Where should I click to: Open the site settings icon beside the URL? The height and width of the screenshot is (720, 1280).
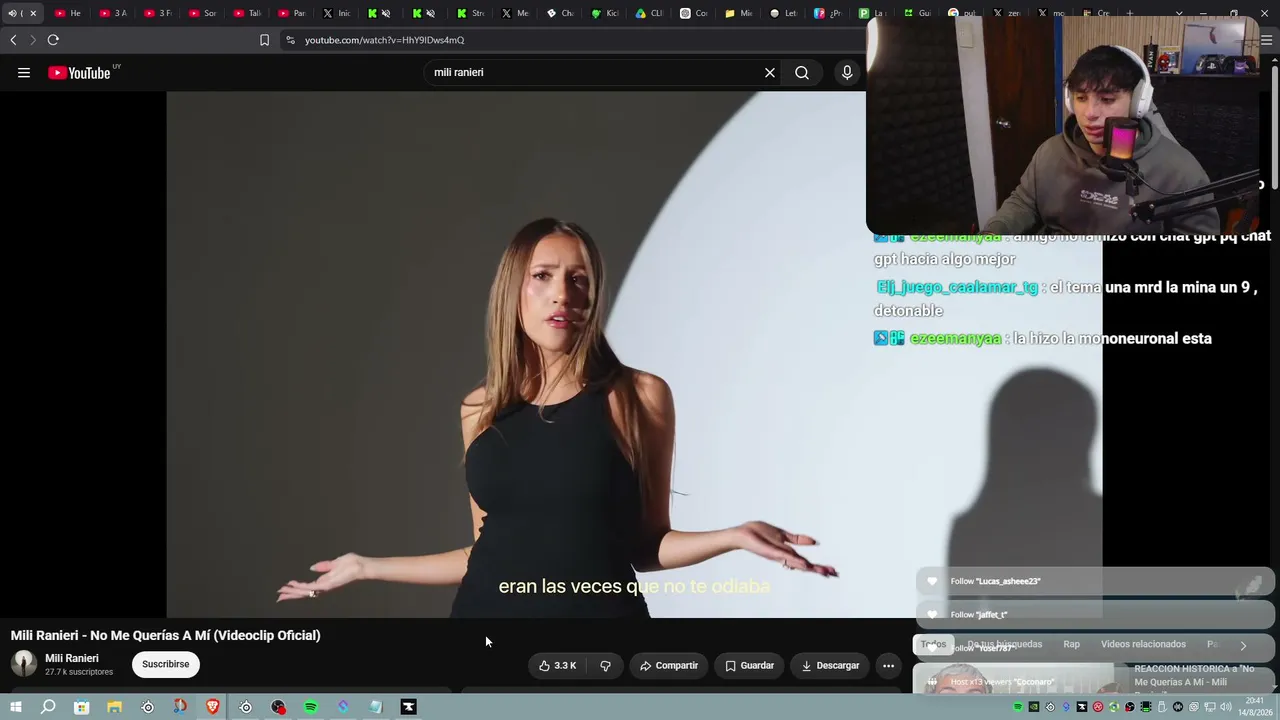coord(290,40)
